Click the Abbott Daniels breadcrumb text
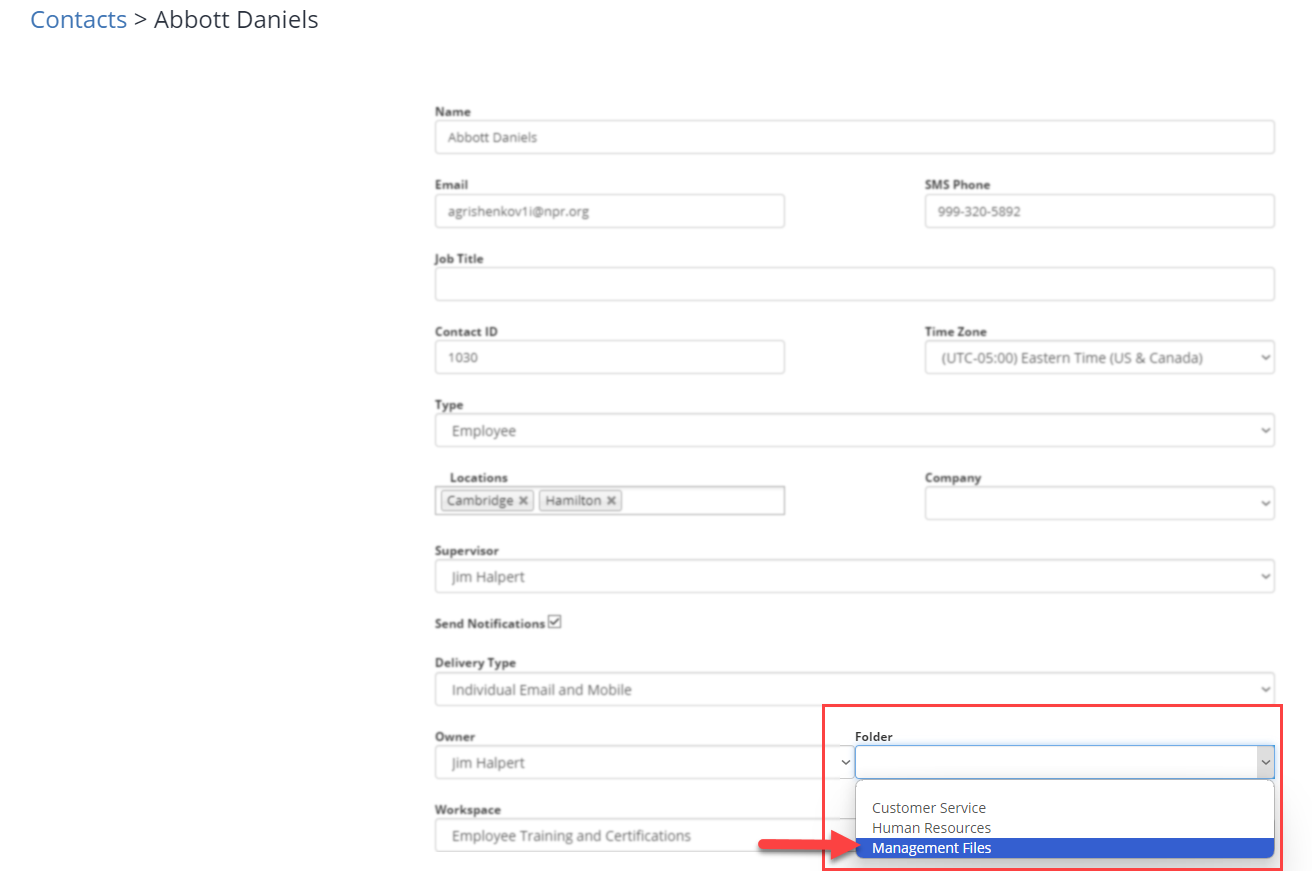 236,19
